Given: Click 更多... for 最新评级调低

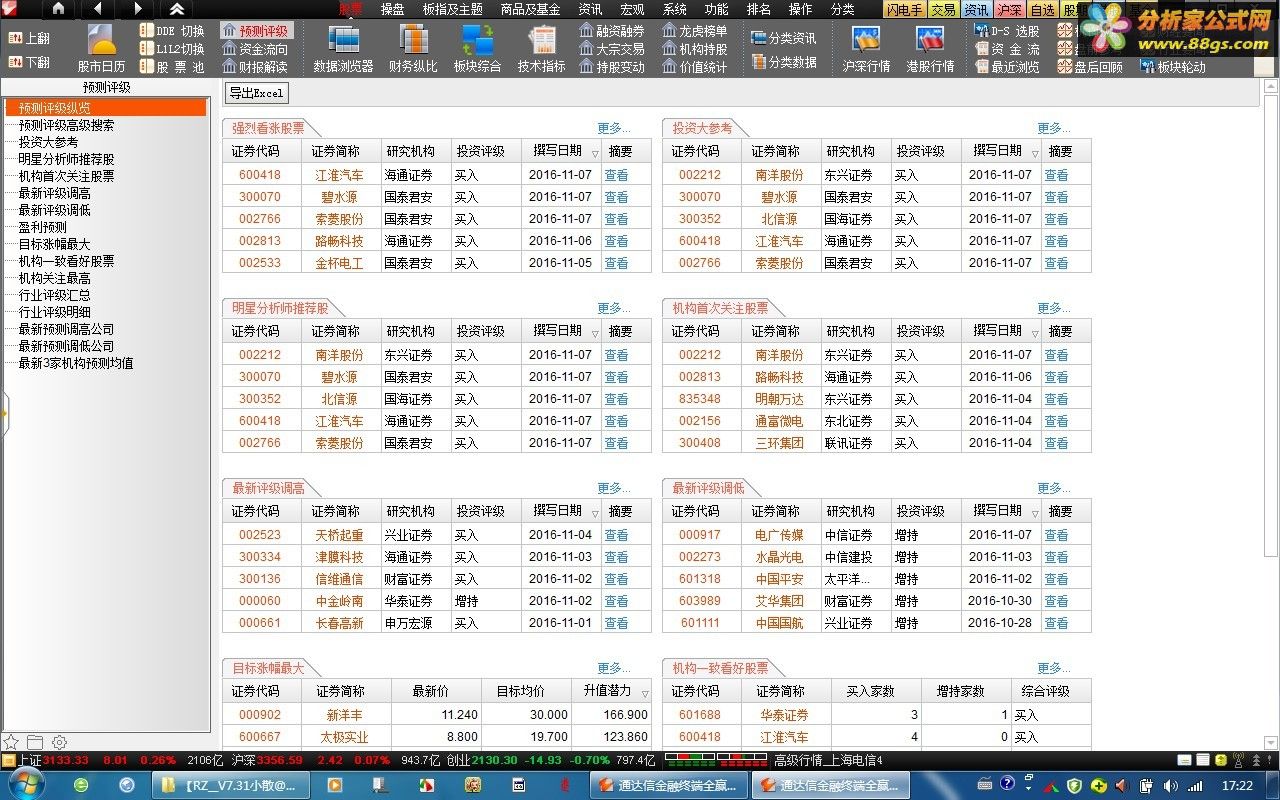Looking at the screenshot, I should coord(1054,488).
